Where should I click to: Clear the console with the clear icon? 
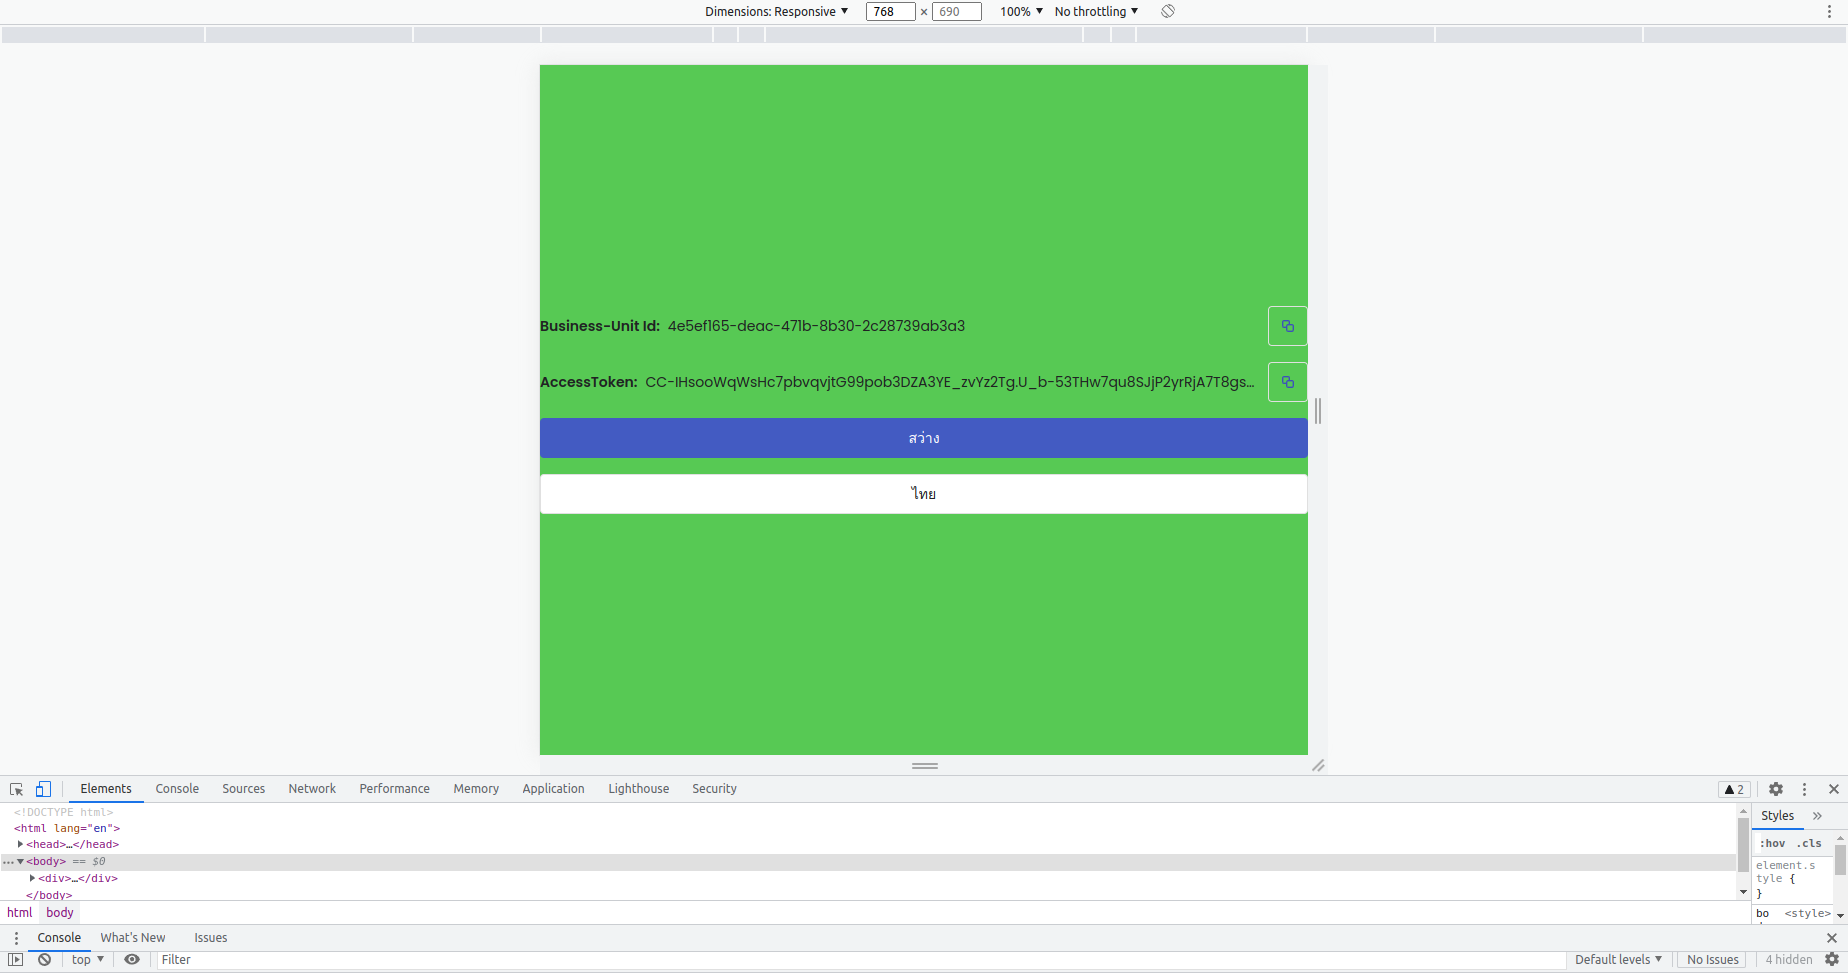pyautogui.click(x=44, y=959)
